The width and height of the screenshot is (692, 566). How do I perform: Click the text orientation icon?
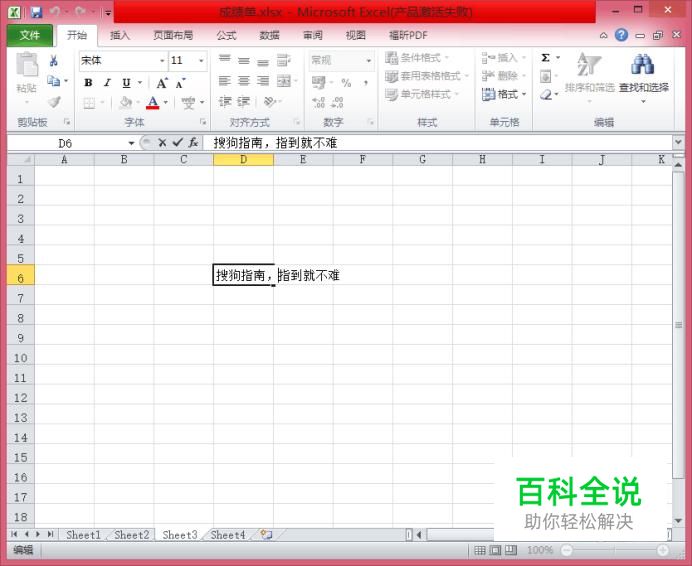[268, 102]
